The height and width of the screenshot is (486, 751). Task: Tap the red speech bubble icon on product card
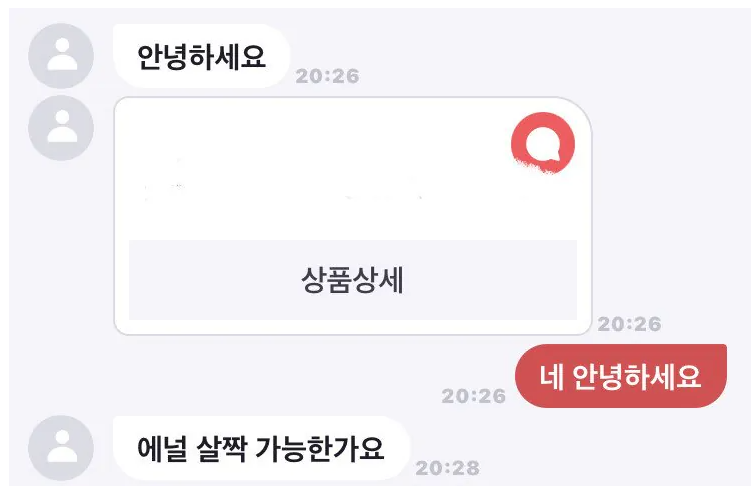543,143
